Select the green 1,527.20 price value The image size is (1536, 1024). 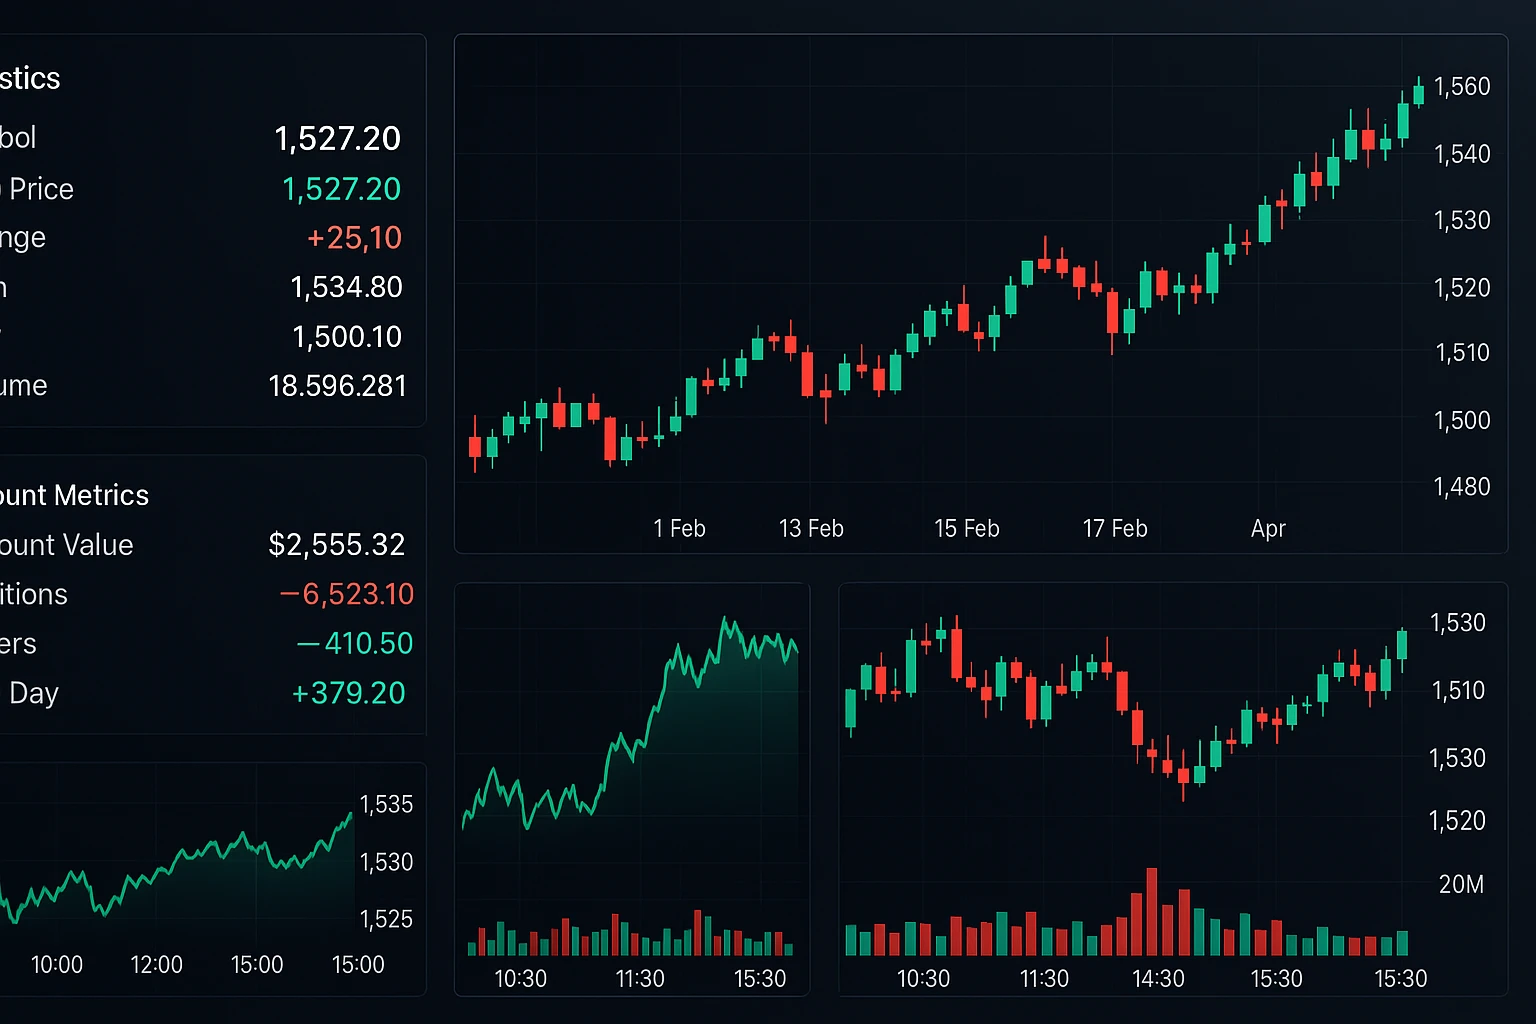[x=341, y=189]
